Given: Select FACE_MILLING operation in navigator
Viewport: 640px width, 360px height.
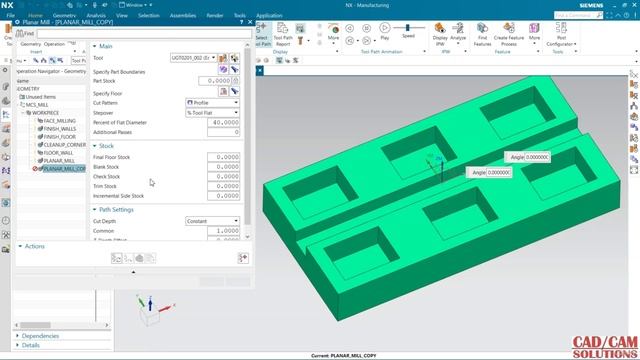Looking at the screenshot, I should click(60, 121).
